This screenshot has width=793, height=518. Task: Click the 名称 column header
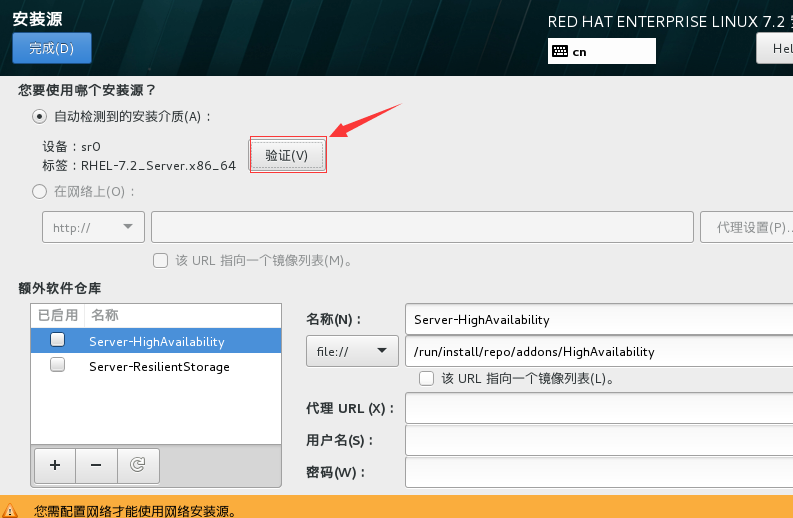pos(183,315)
